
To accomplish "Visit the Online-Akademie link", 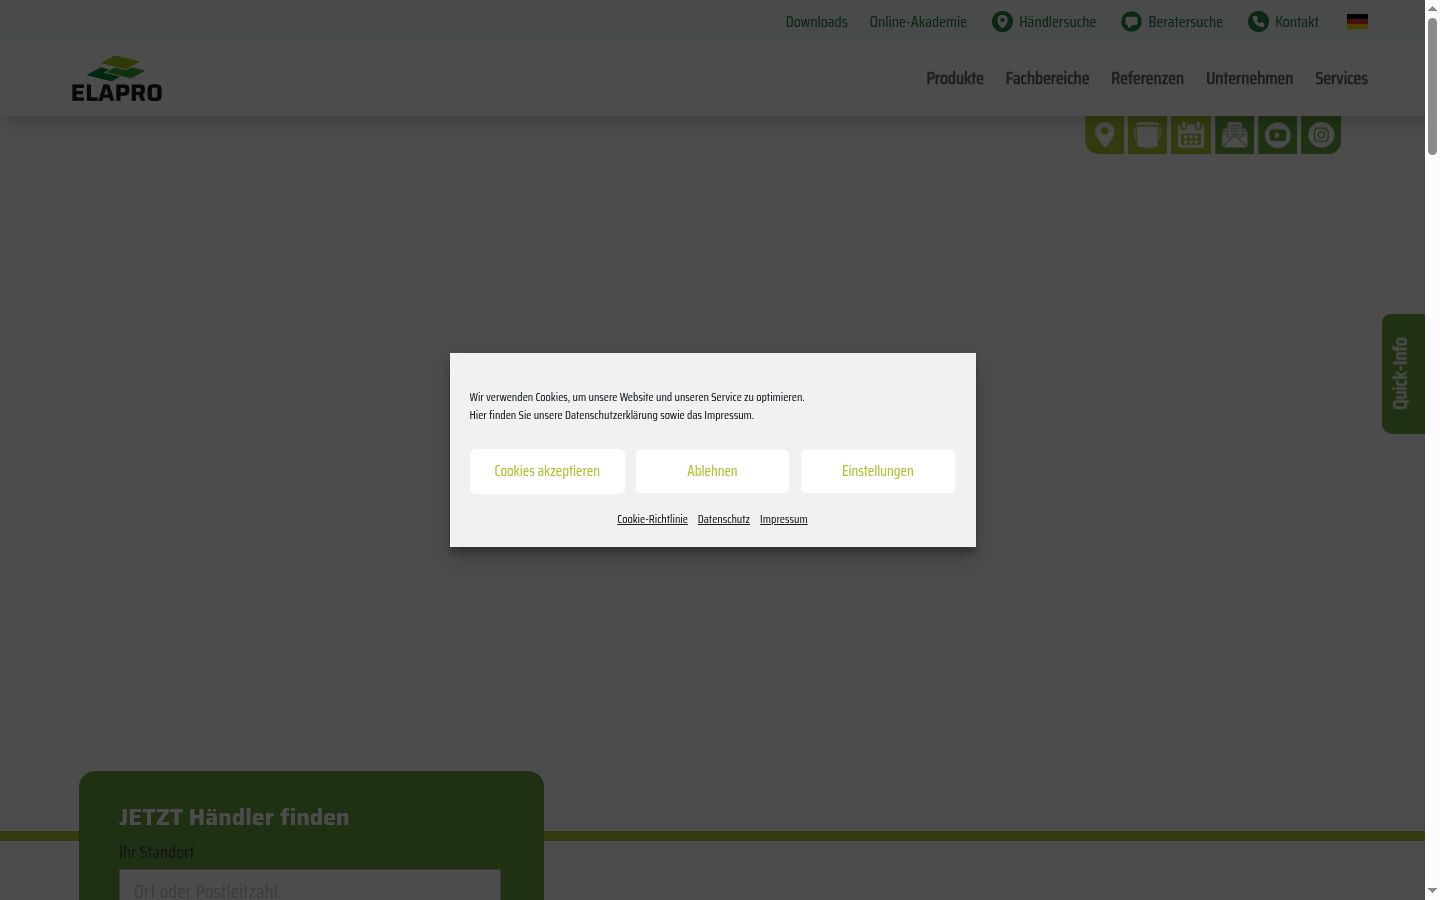I will click(x=918, y=21).
